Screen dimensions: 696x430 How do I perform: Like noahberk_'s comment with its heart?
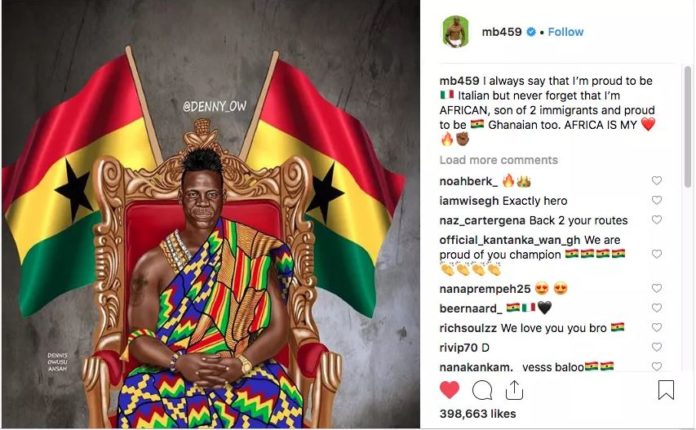(x=656, y=180)
